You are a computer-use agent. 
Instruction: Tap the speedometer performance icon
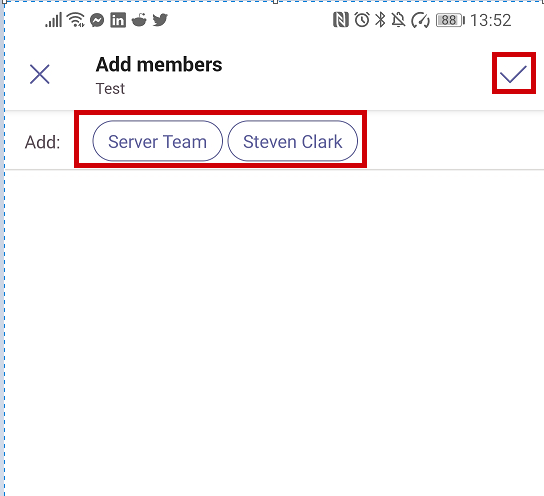click(420, 20)
